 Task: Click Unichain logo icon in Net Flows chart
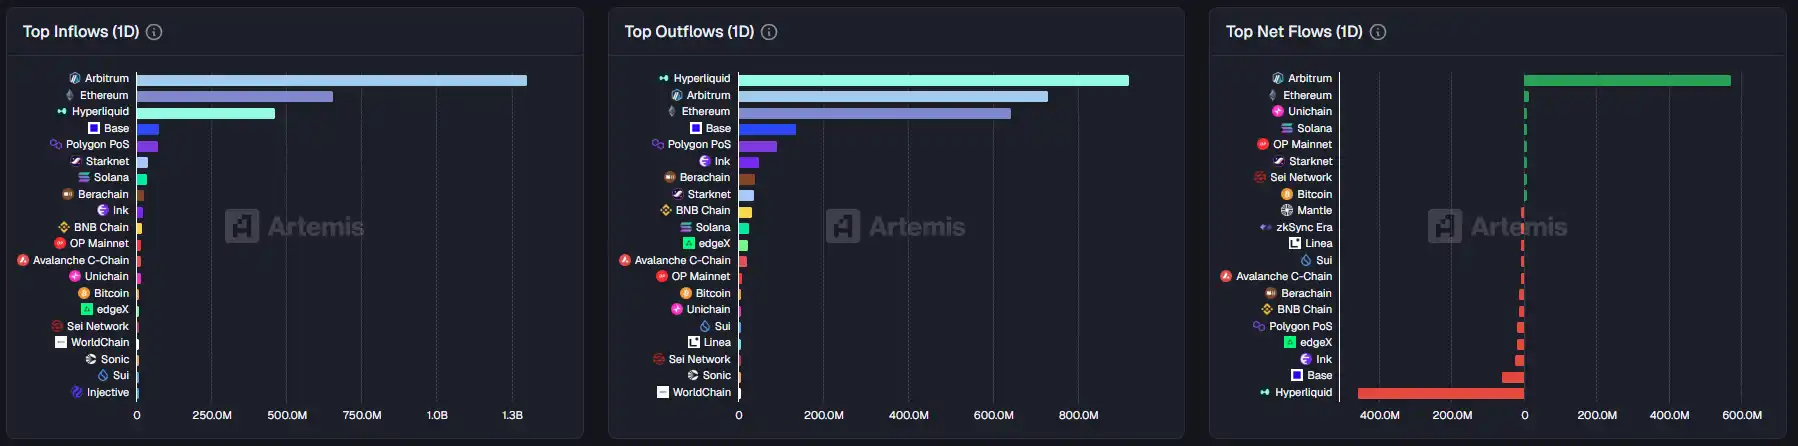(x=1277, y=111)
